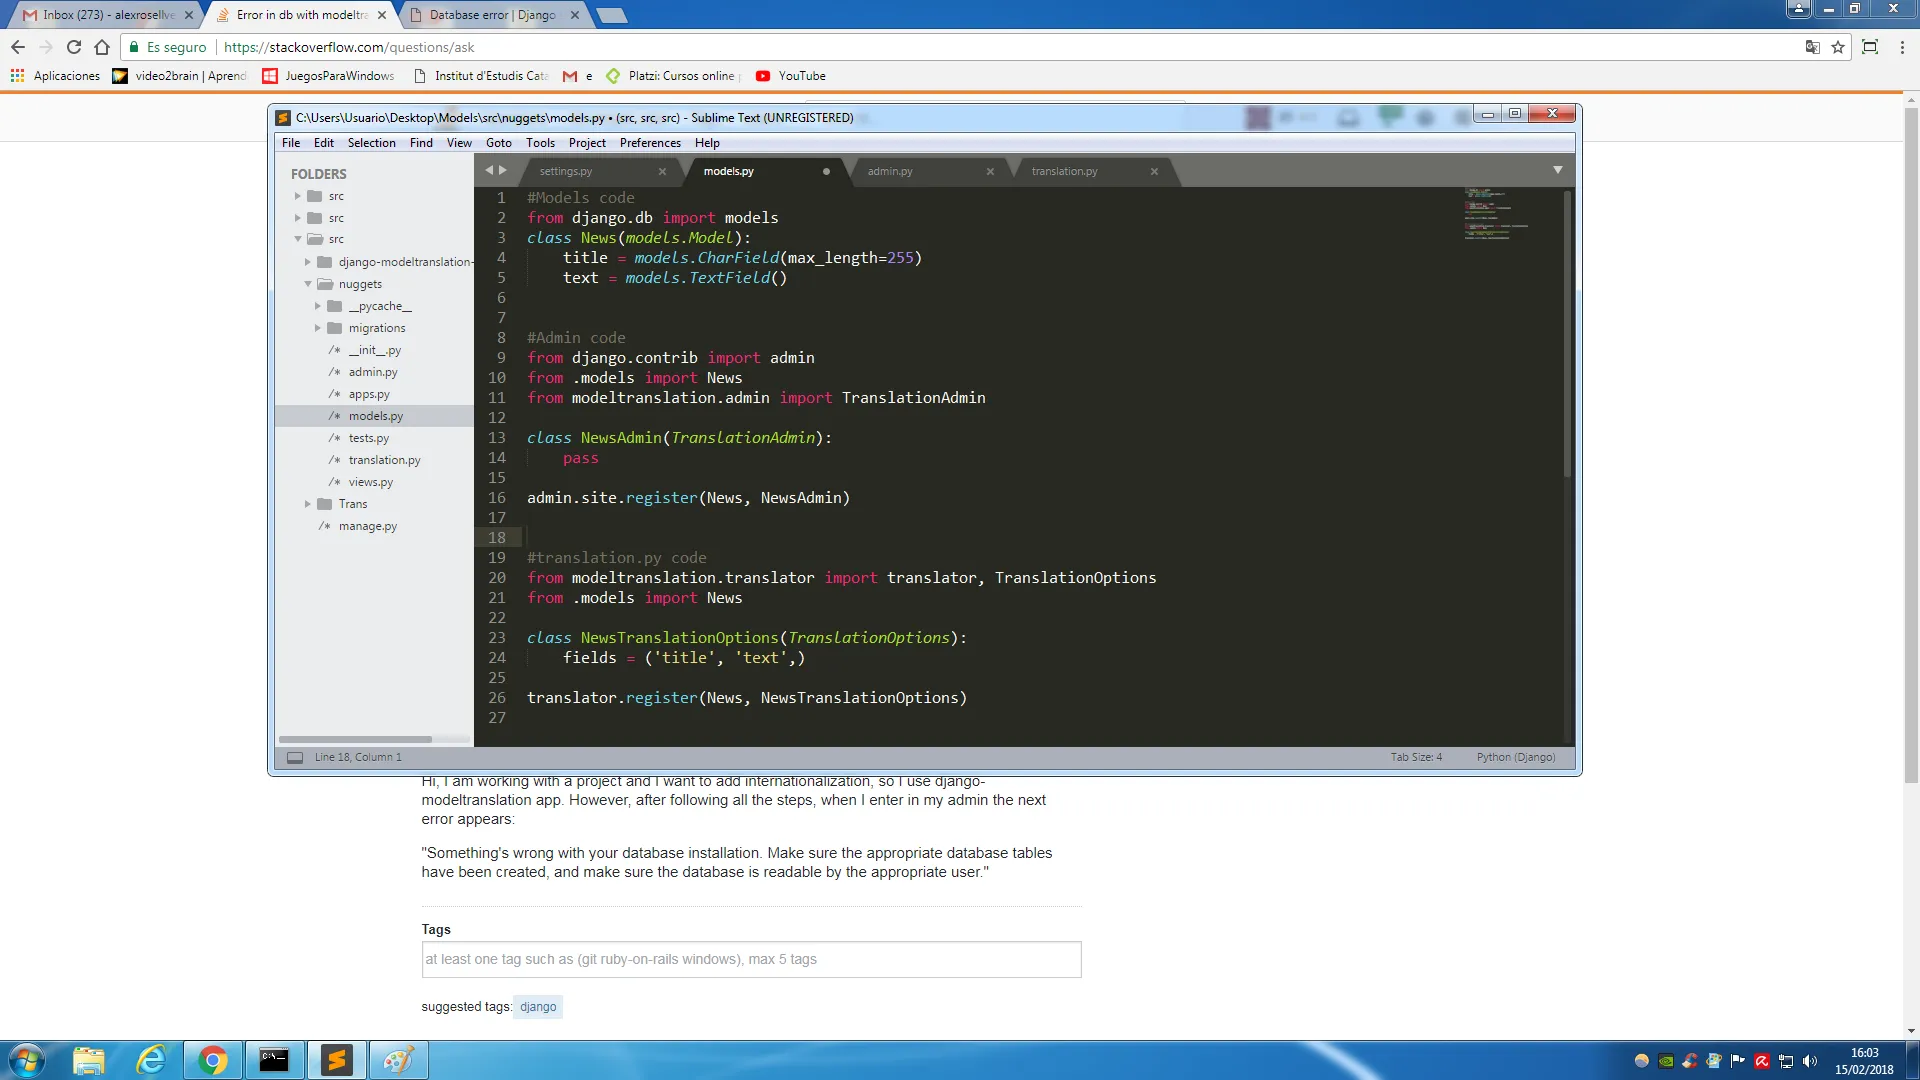Open the tab list dropdown arrow
1920x1080 pixels.
click(1557, 171)
